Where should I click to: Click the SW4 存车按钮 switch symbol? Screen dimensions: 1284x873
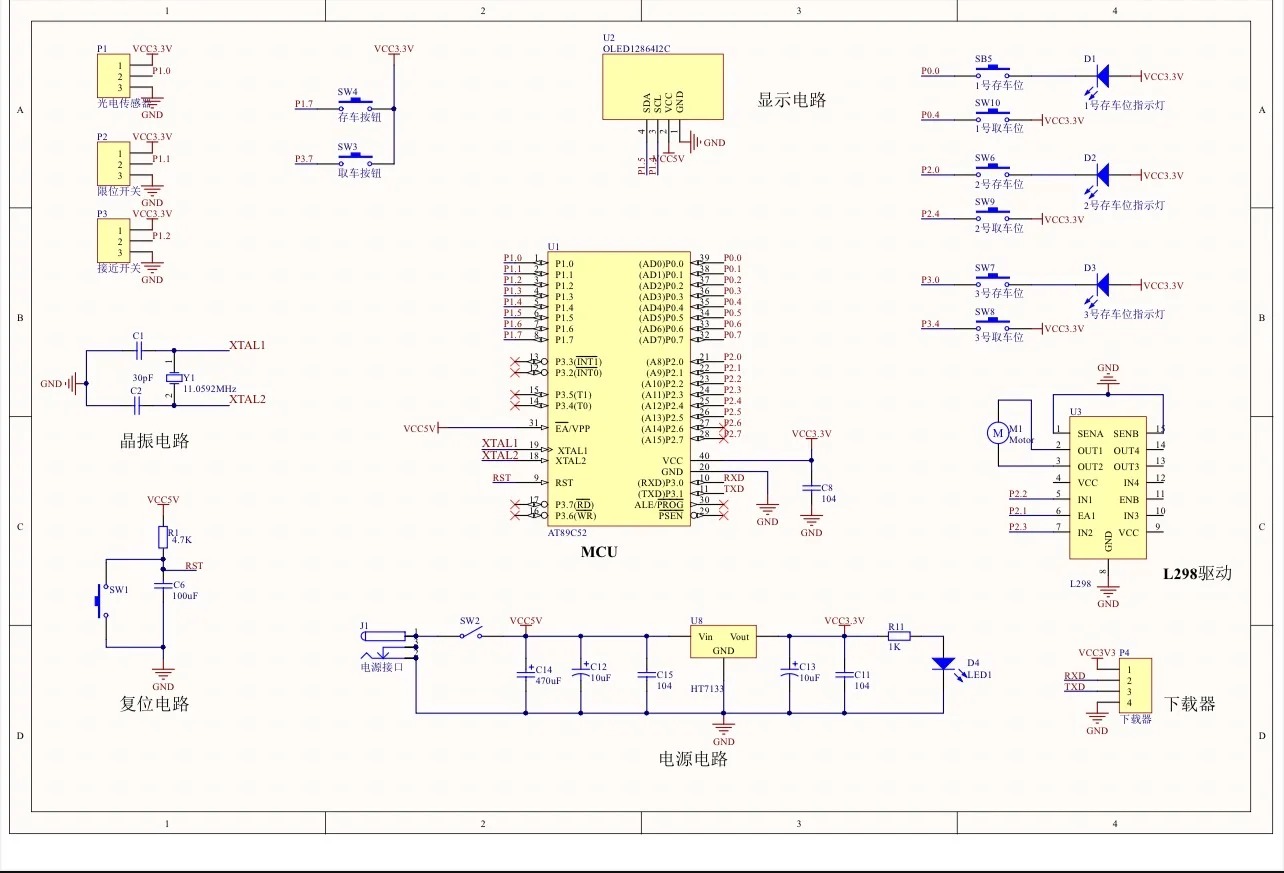pyautogui.click(x=356, y=101)
